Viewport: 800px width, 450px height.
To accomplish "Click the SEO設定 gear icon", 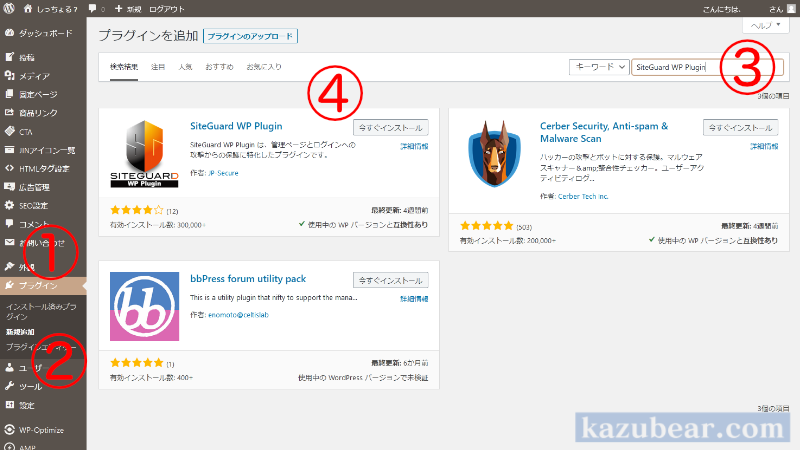I will [9, 205].
